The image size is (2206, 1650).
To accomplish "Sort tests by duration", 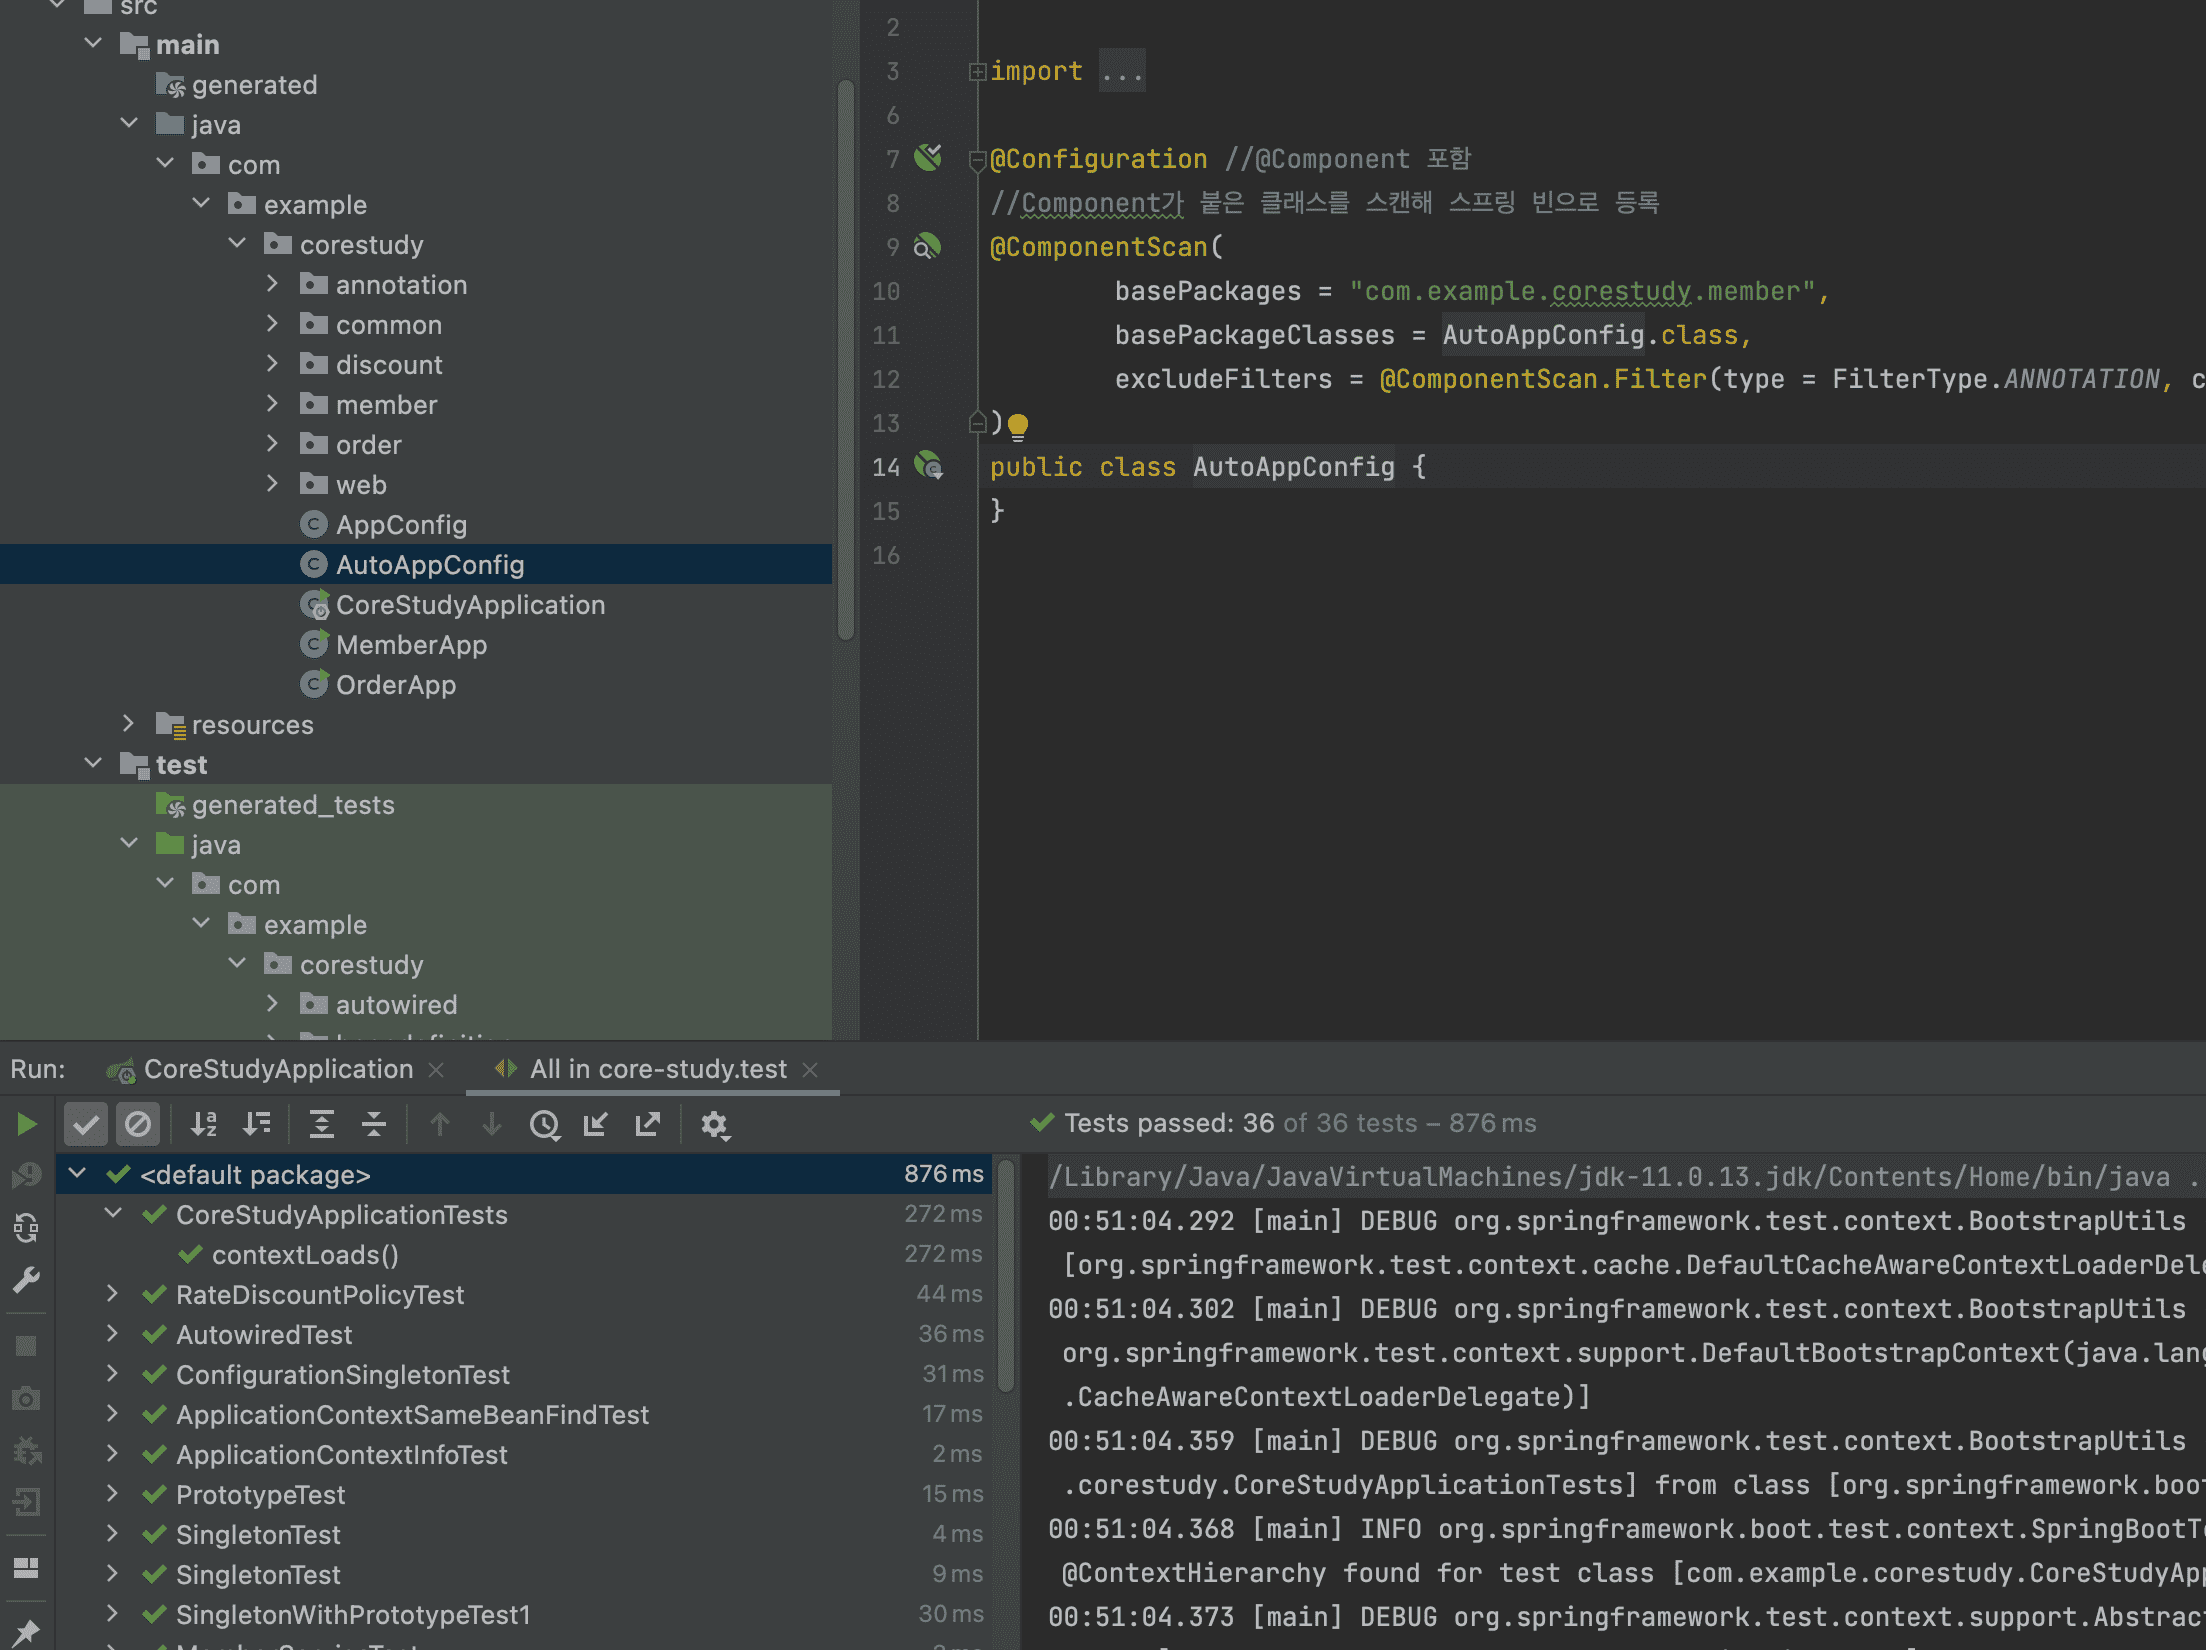I will point(257,1124).
